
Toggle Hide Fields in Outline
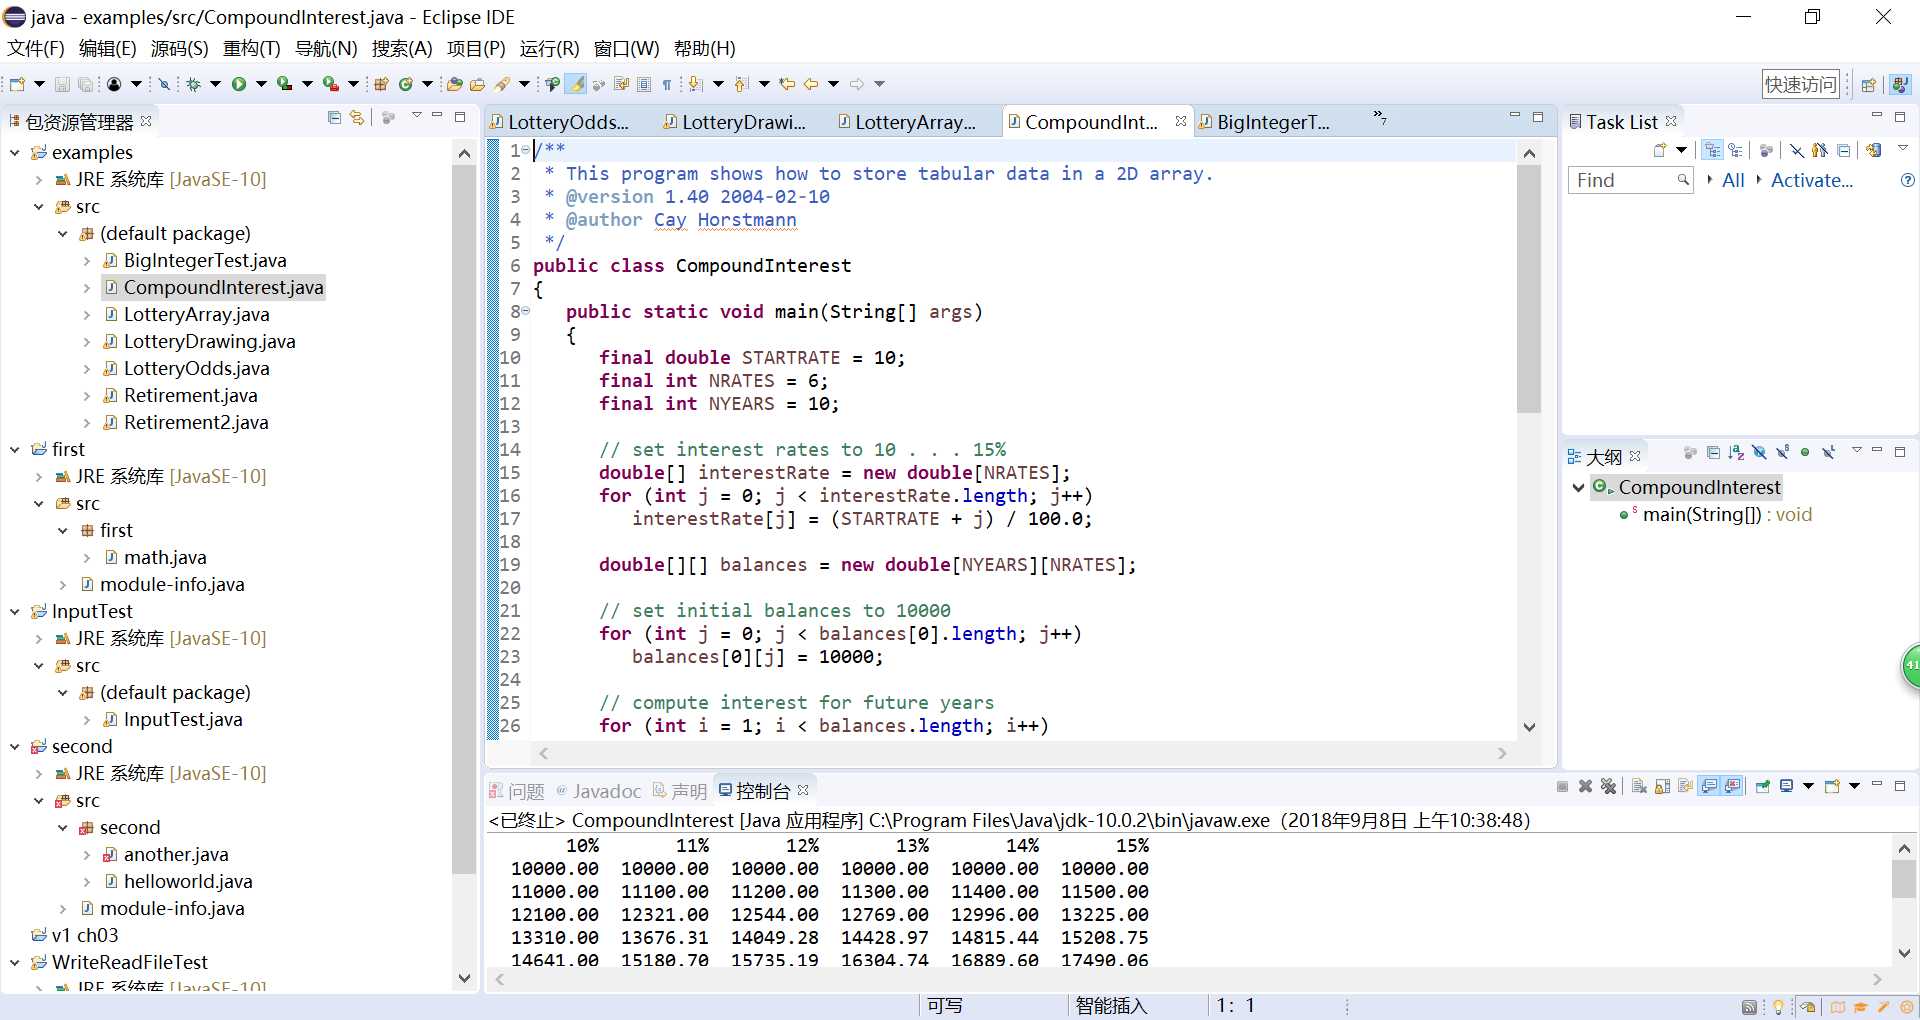click(1759, 453)
